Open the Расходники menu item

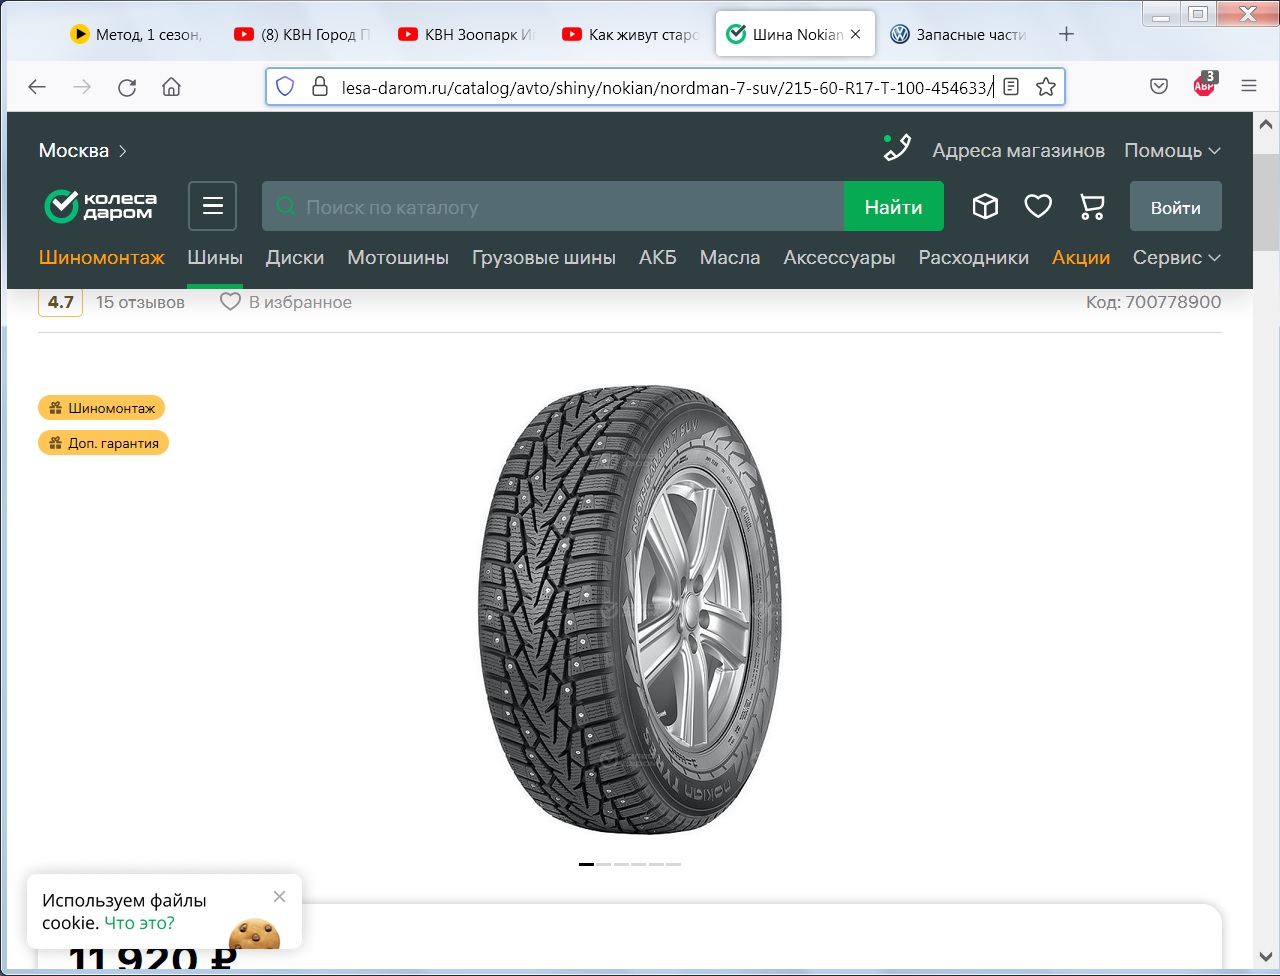[974, 257]
